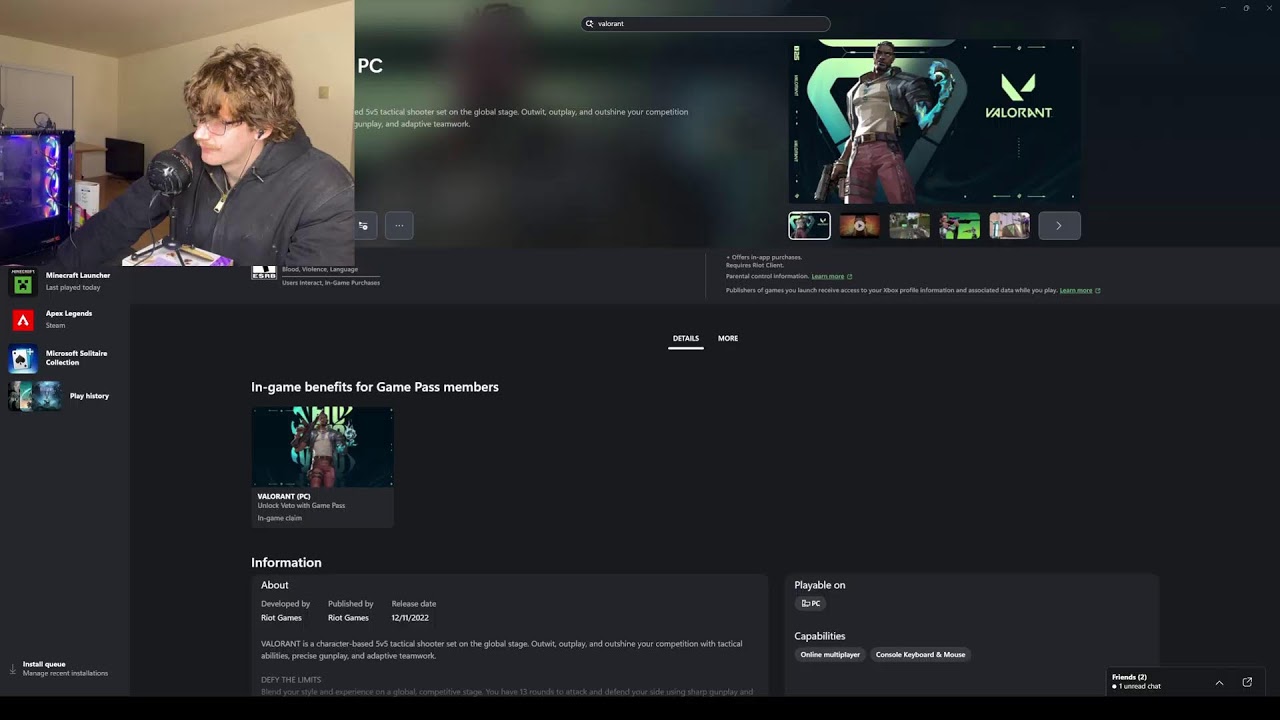This screenshot has width=1280, height=720.
Task: Click Riot Games under Developed by
Action: point(281,618)
